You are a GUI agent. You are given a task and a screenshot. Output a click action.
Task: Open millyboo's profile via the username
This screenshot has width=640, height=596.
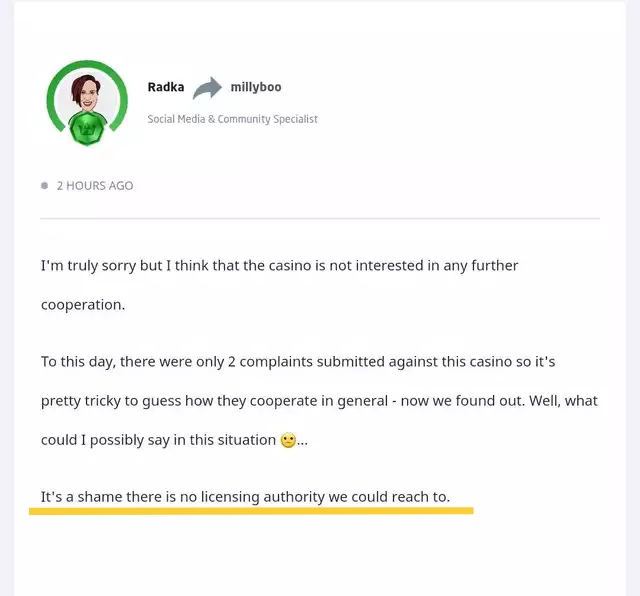[256, 87]
